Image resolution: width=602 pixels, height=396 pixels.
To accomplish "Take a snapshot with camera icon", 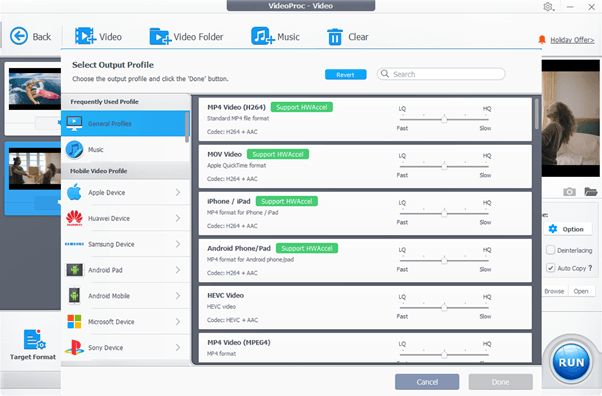I will [x=569, y=191].
